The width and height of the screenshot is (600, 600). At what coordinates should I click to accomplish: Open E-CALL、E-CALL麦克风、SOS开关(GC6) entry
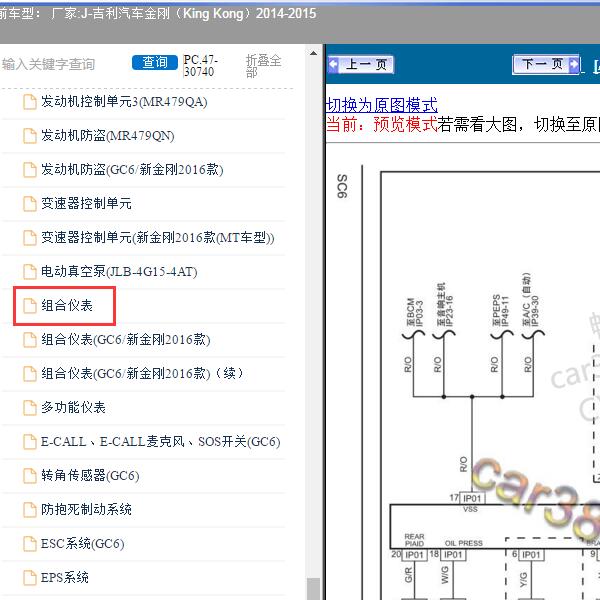point(160,442)
